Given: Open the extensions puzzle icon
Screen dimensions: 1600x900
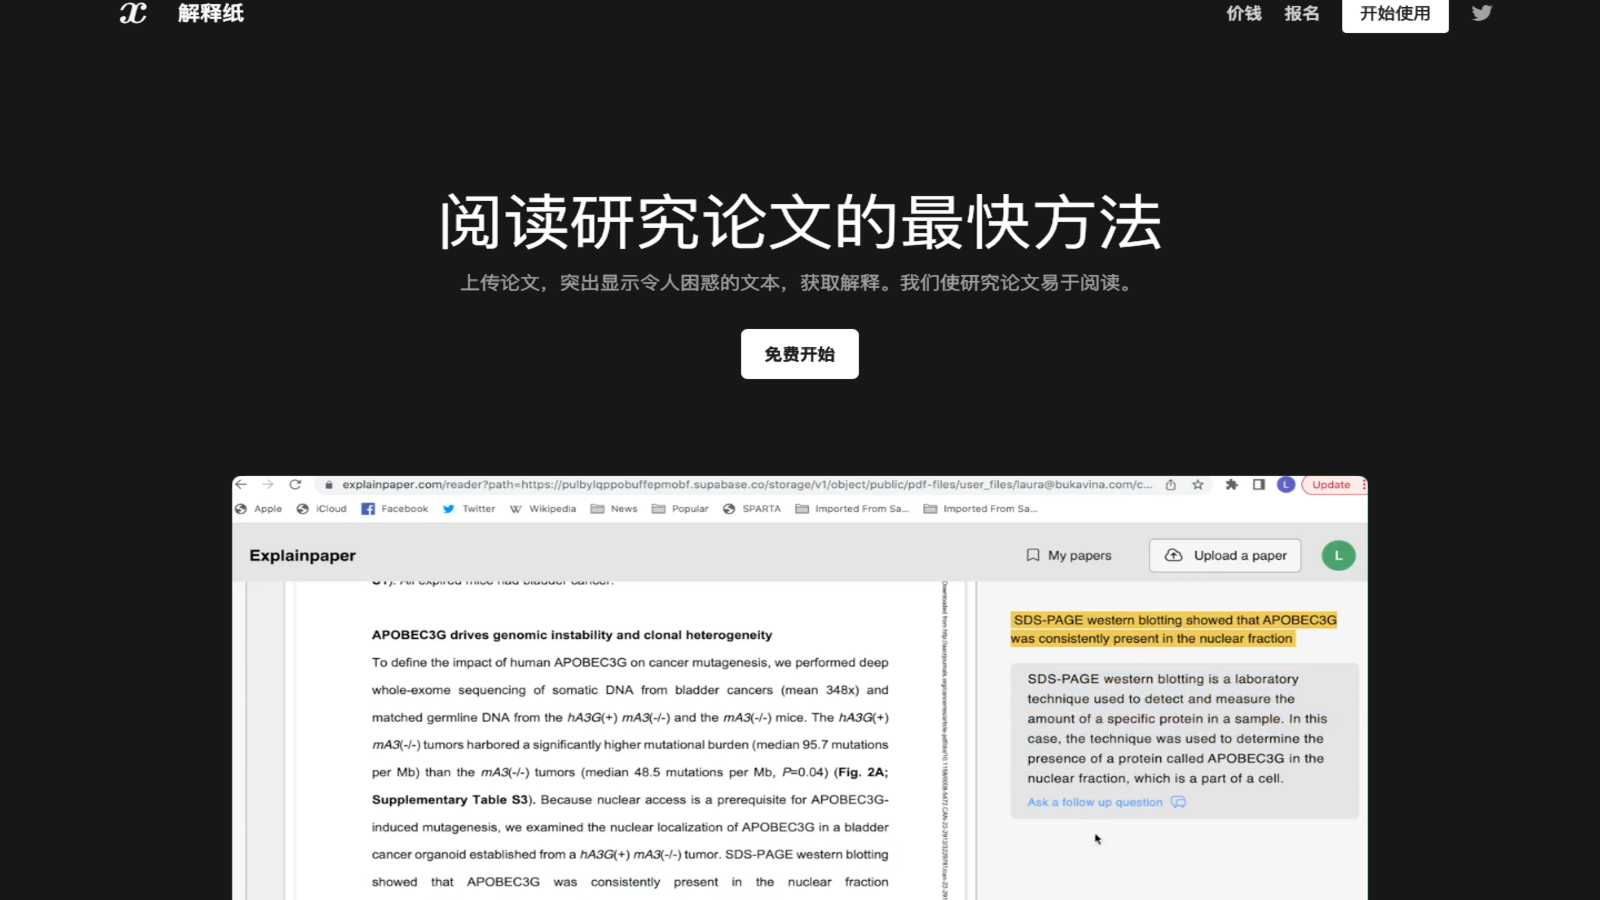Looking at the screenshot, I should (1232, 484).
